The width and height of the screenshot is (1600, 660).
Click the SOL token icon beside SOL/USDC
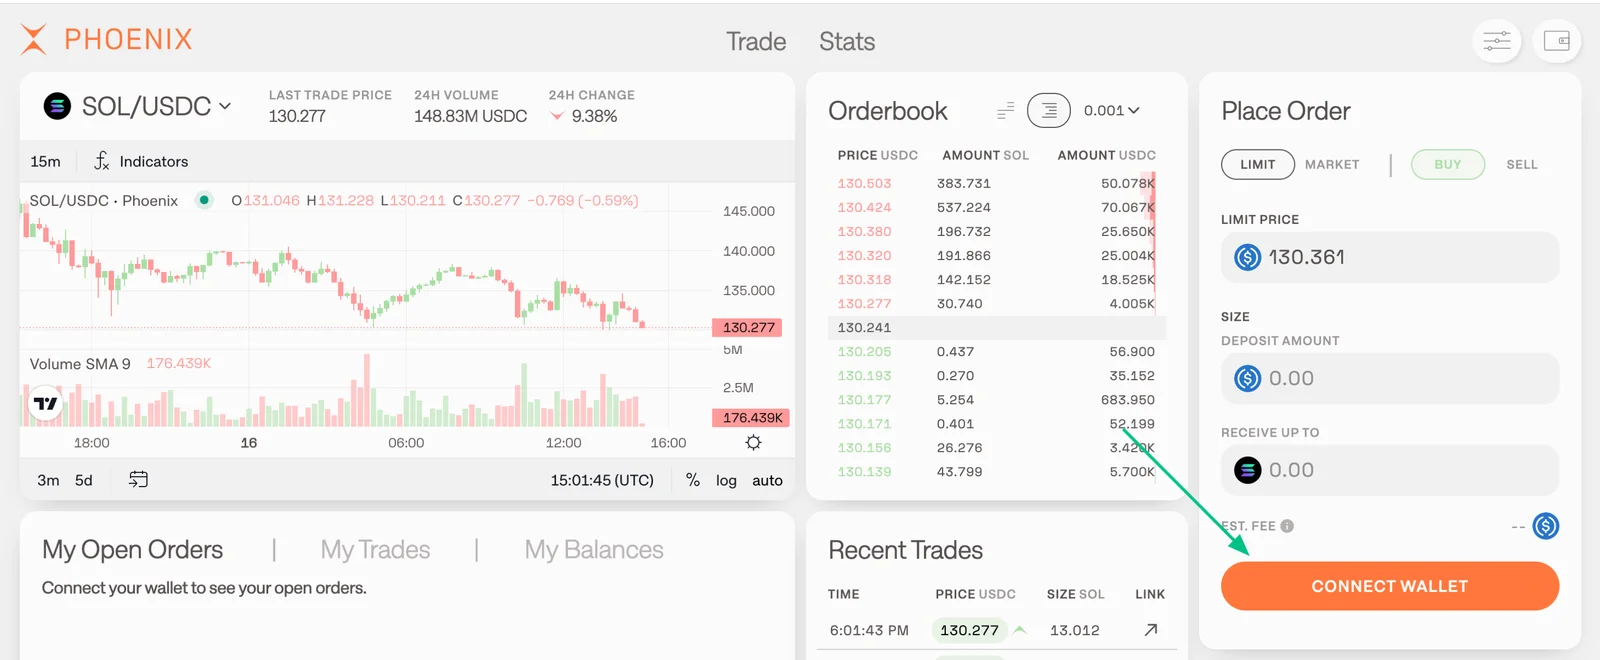[57, 106]
